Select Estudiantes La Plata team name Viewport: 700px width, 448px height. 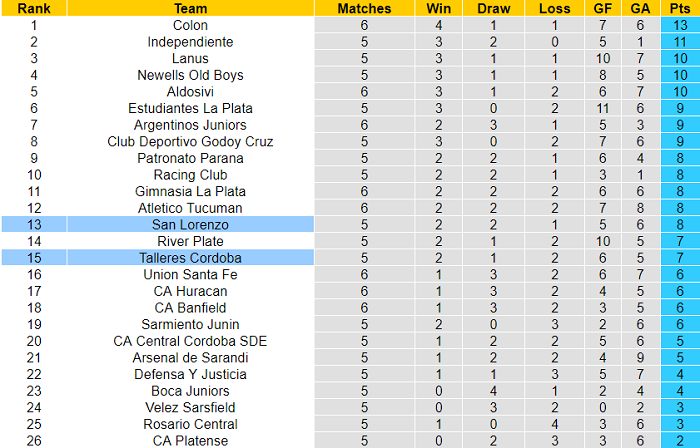point(190,108)
